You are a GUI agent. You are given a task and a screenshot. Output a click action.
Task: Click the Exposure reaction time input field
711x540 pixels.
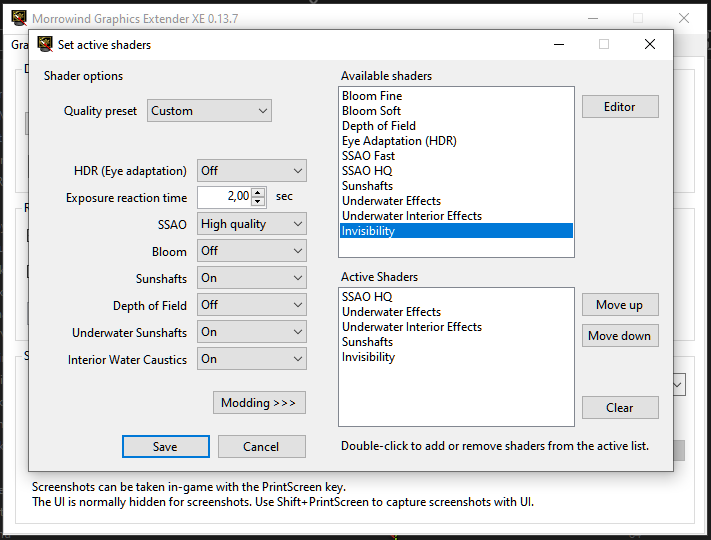[x=224, y=197]
